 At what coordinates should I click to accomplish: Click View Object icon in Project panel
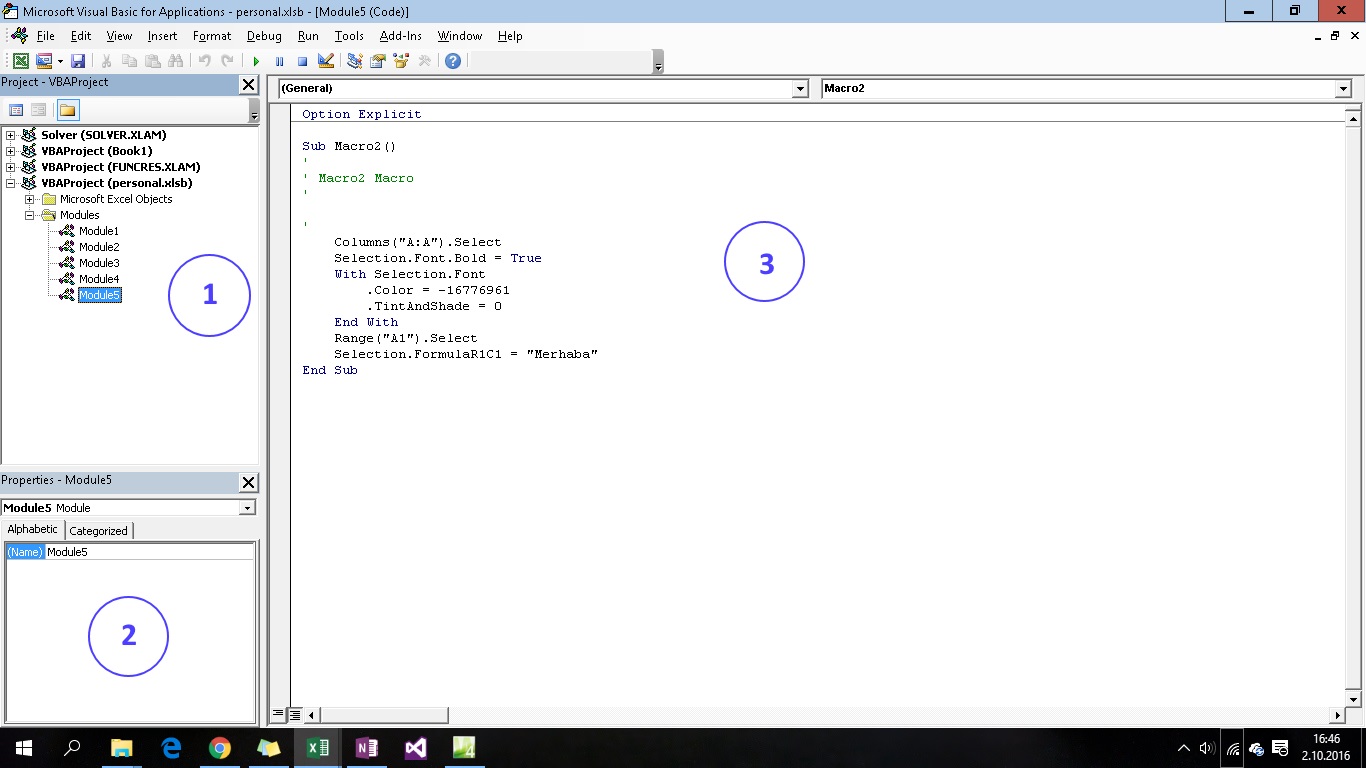click(38, 110)
